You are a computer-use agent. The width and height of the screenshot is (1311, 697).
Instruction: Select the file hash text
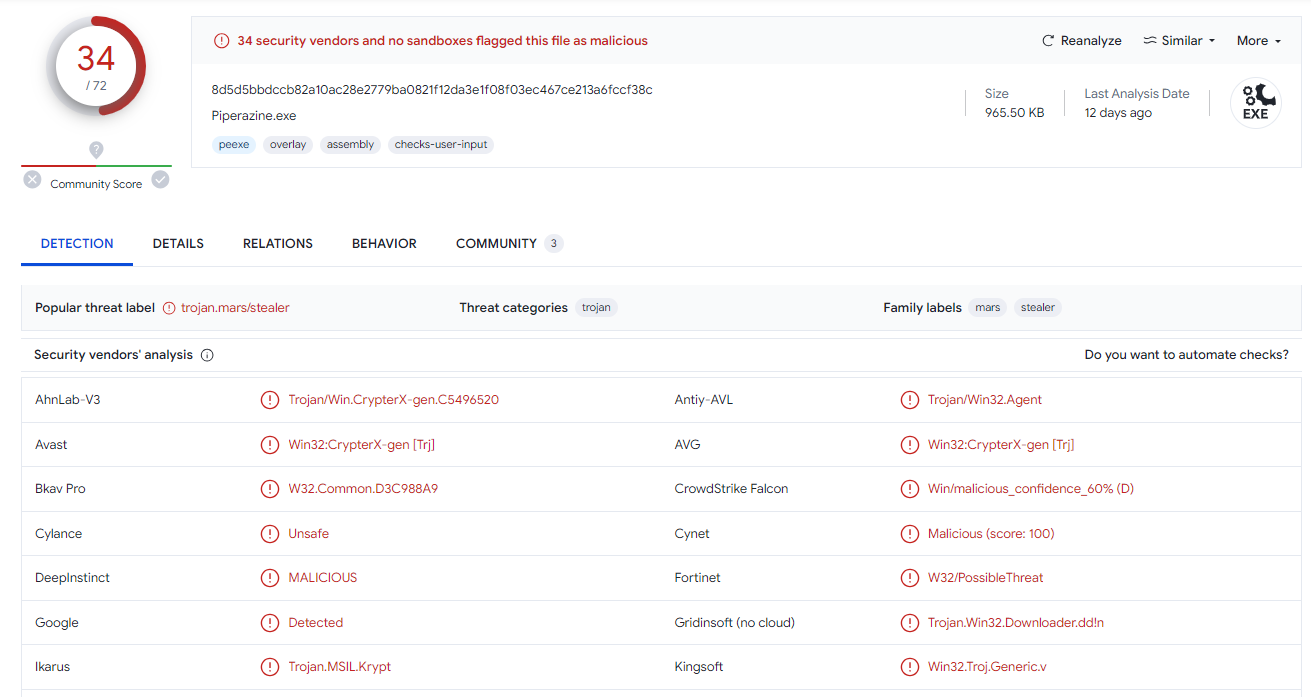point(432,90)
